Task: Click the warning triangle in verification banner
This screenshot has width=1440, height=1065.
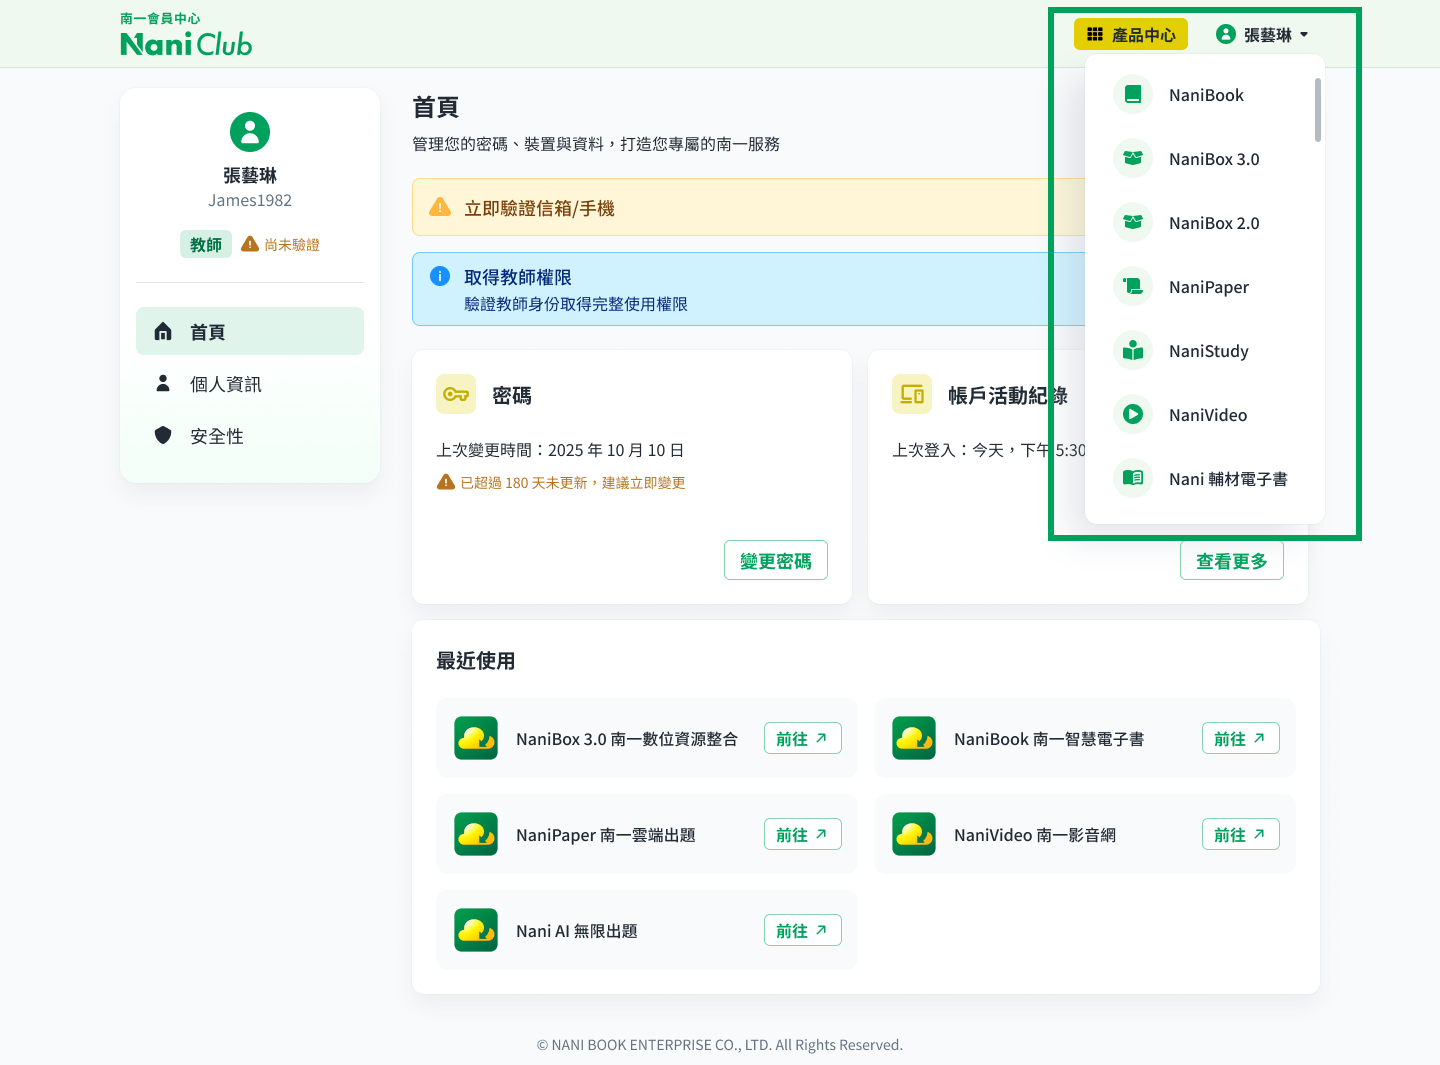Action: click(440, 207)
